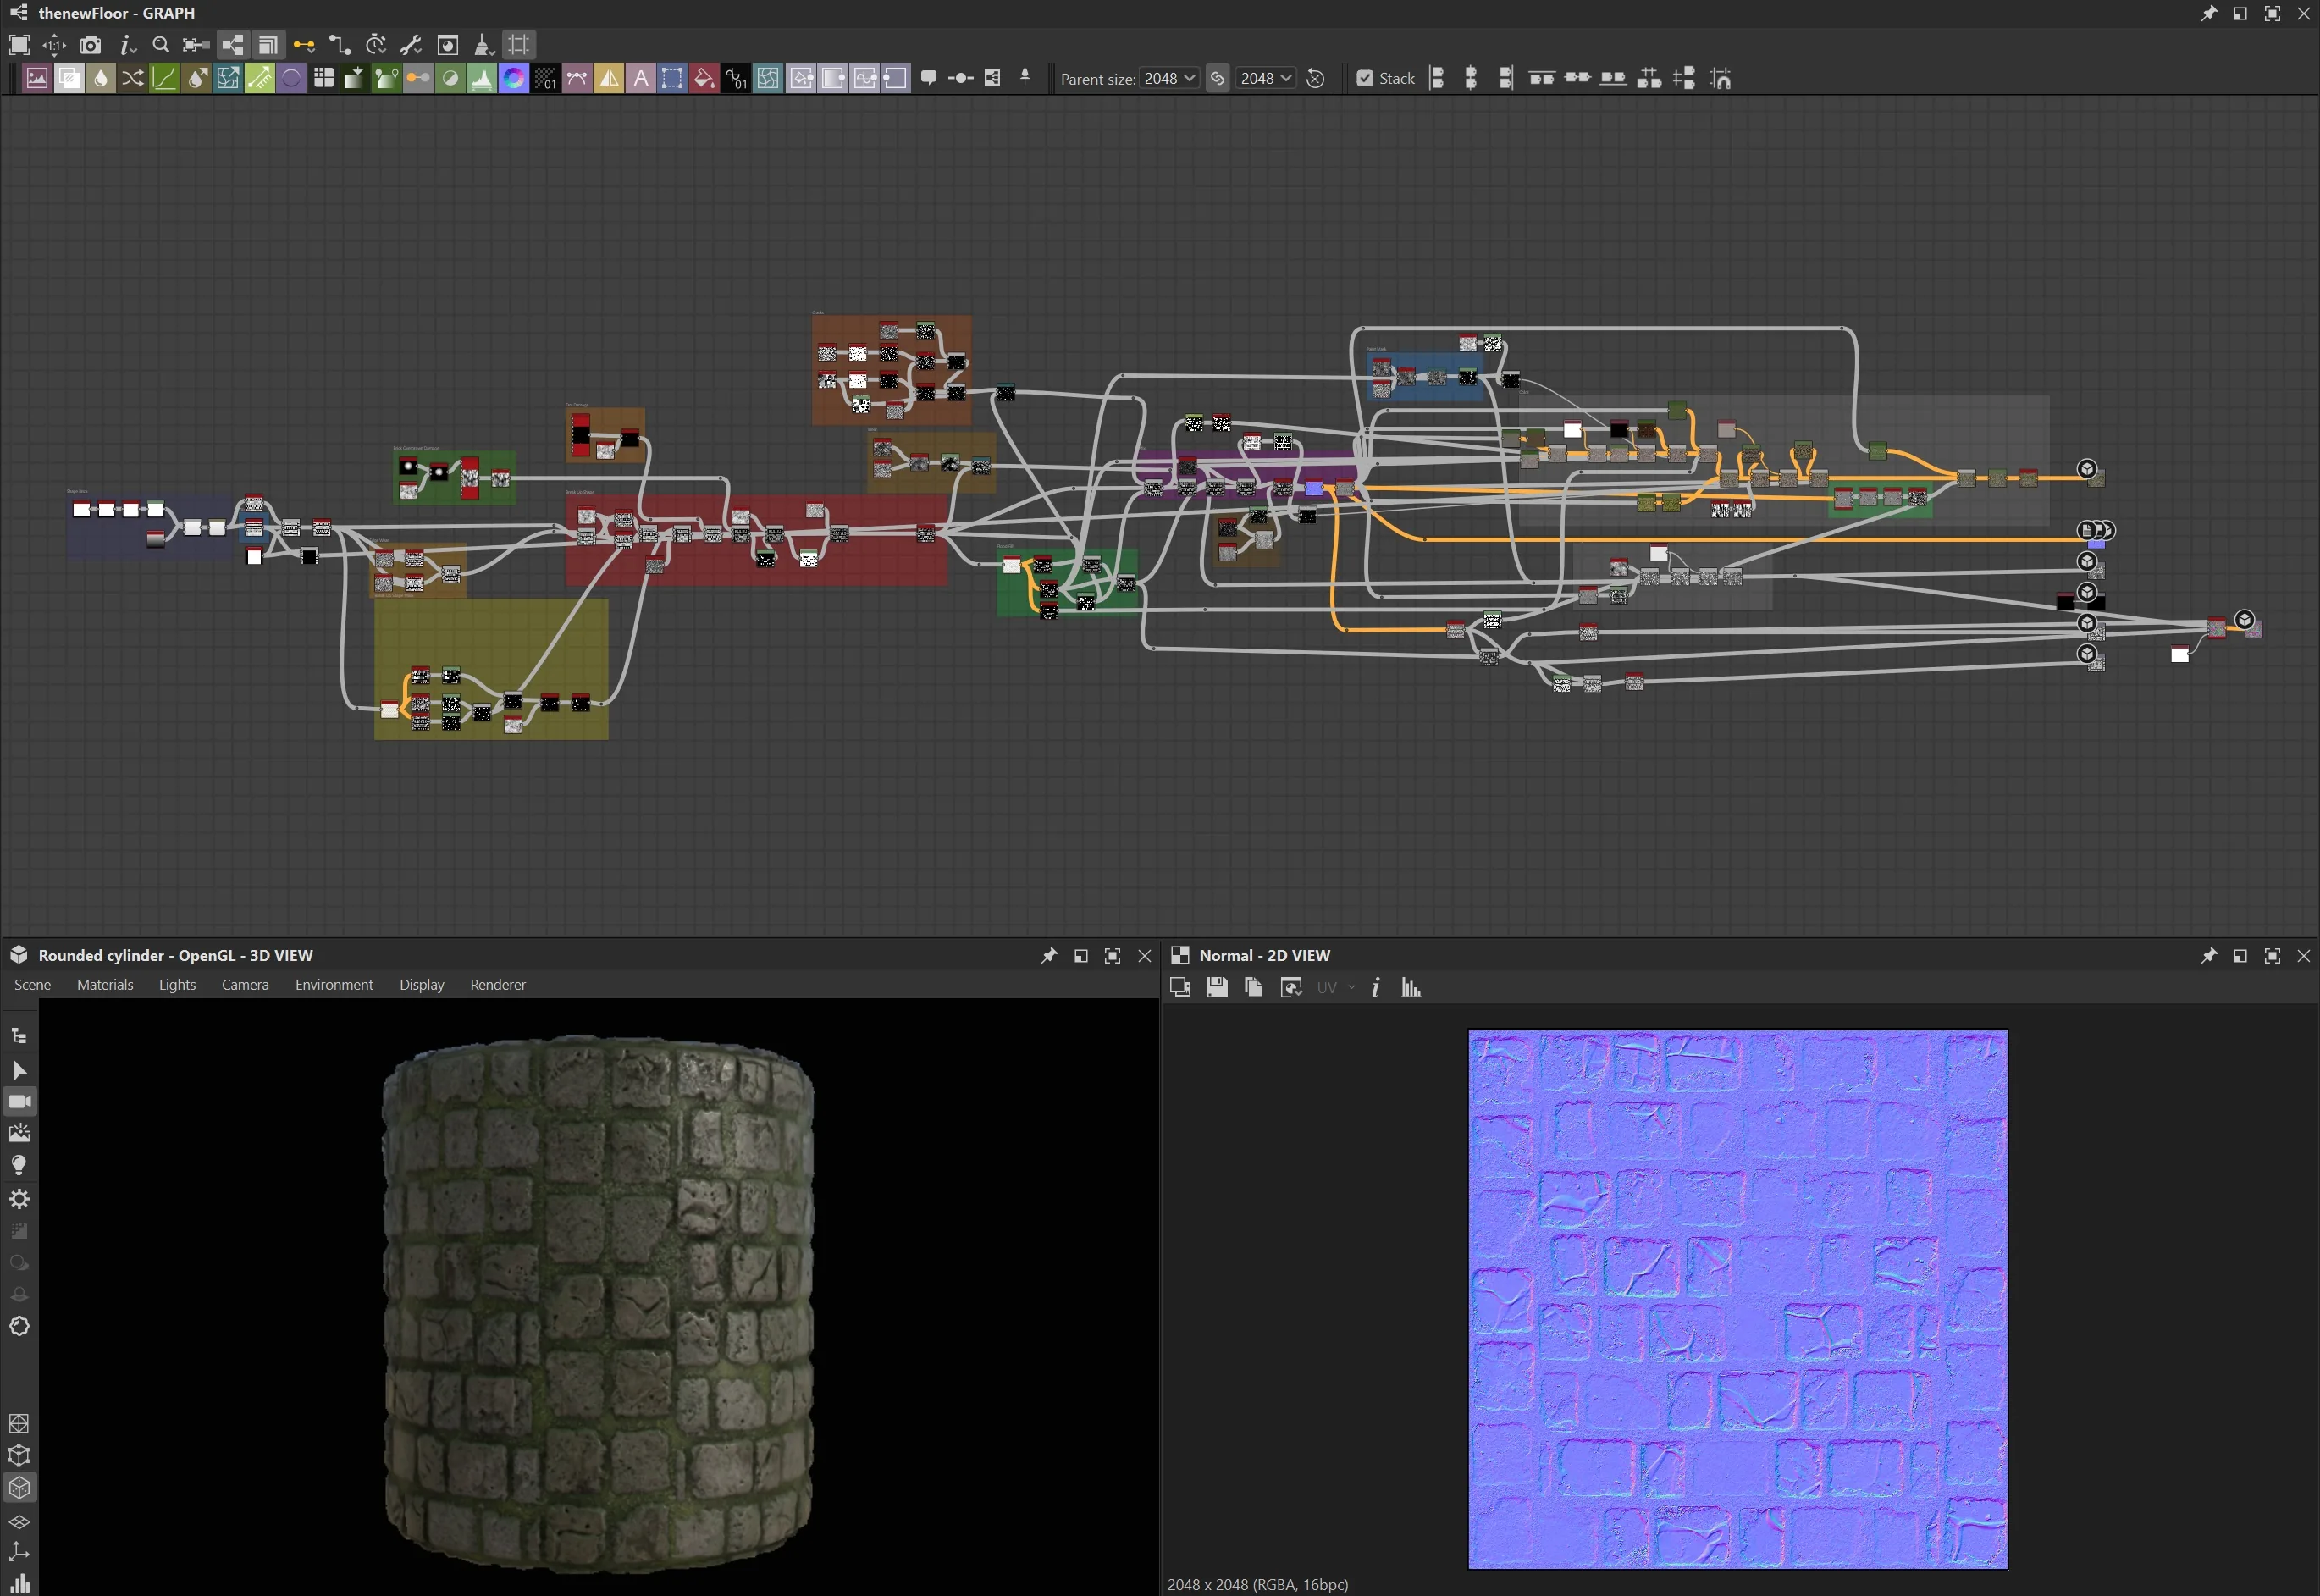Toggle wireframe display in 3D view
This screenshot has height=1596, width=2320.
click(19, 1424)
